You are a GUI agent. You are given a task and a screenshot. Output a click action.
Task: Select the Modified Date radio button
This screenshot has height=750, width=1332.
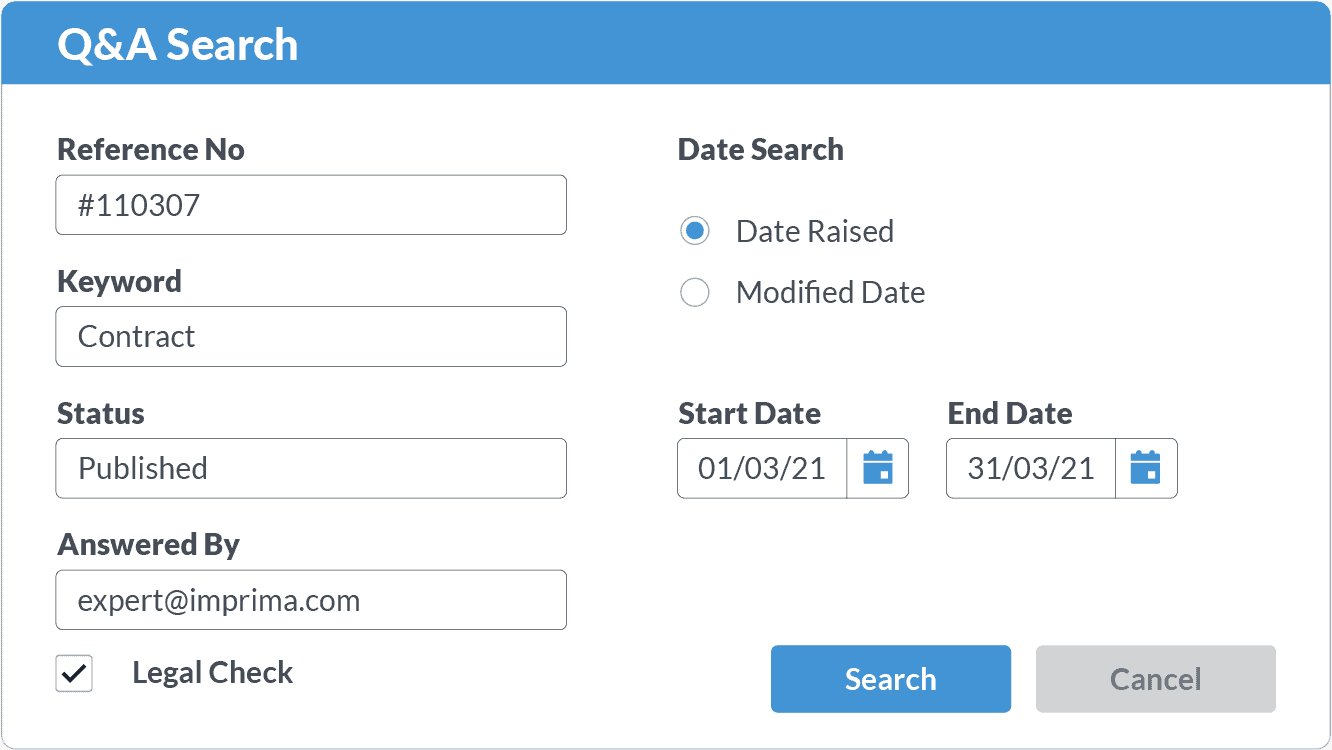tap(695, 292)
